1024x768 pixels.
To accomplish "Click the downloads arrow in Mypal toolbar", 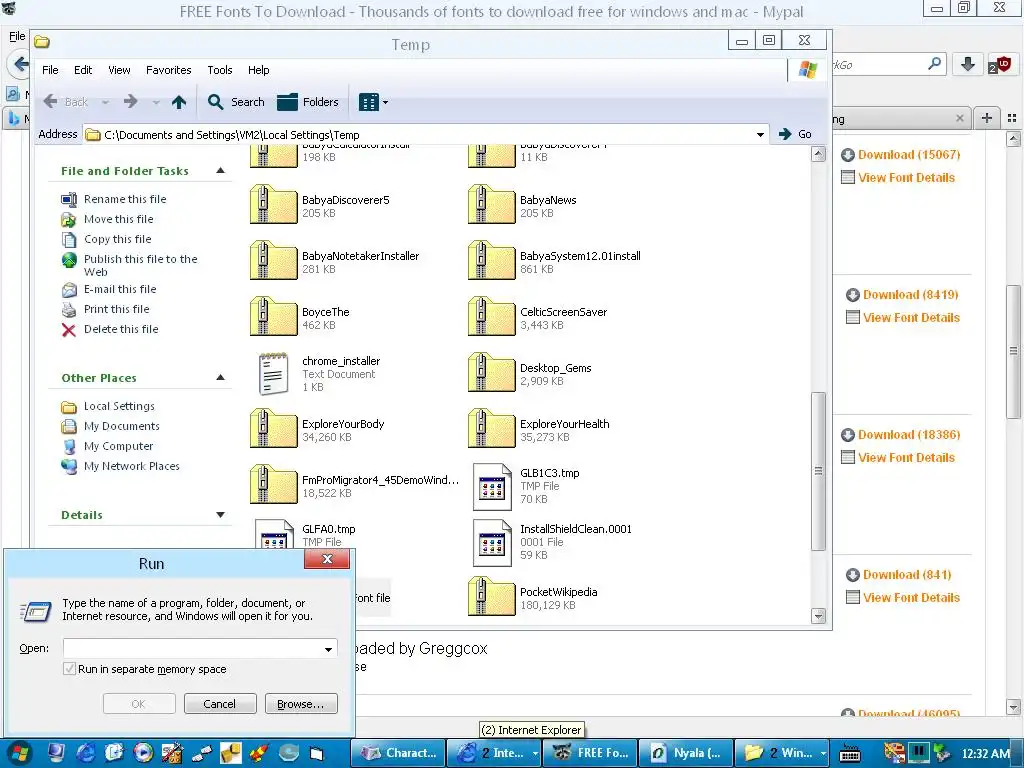I will click(x=968, y=64).
